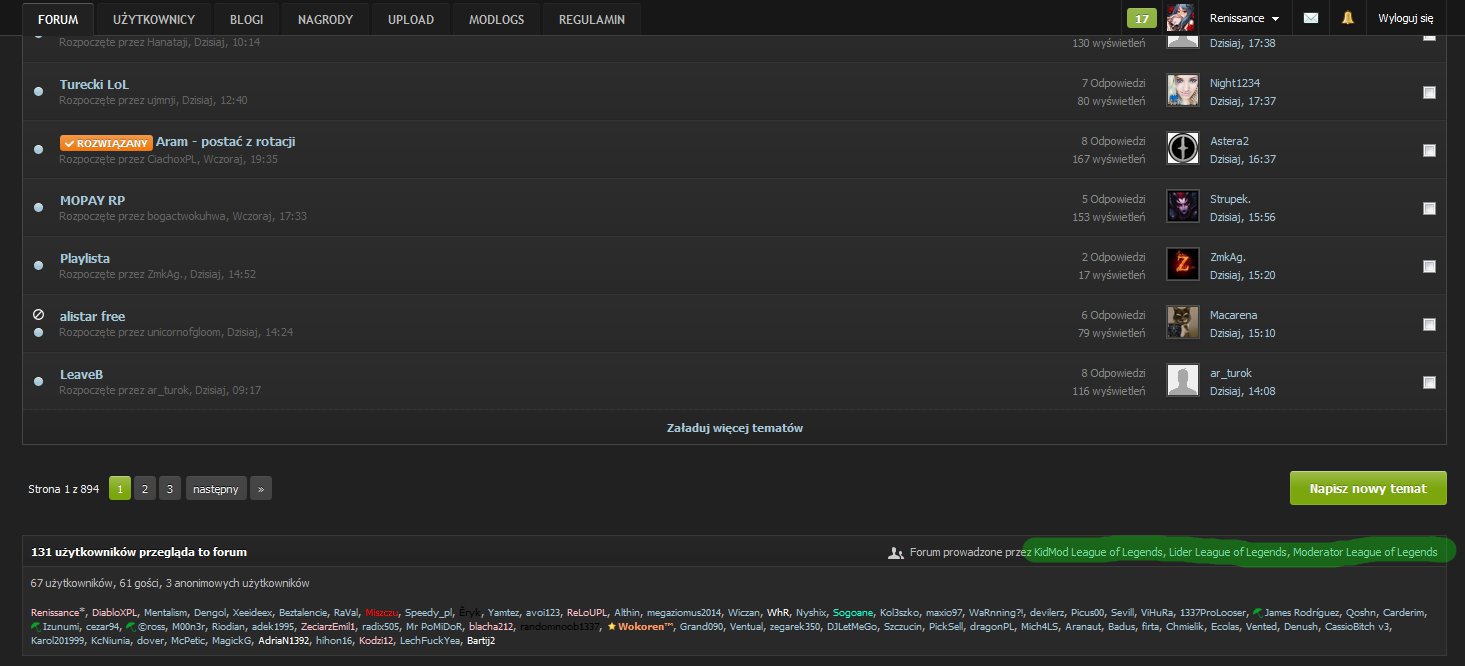Click the ROZWIĄZANY orange tag badge
Viewport: 1465px width, 666px height.
tap(106, 143)
